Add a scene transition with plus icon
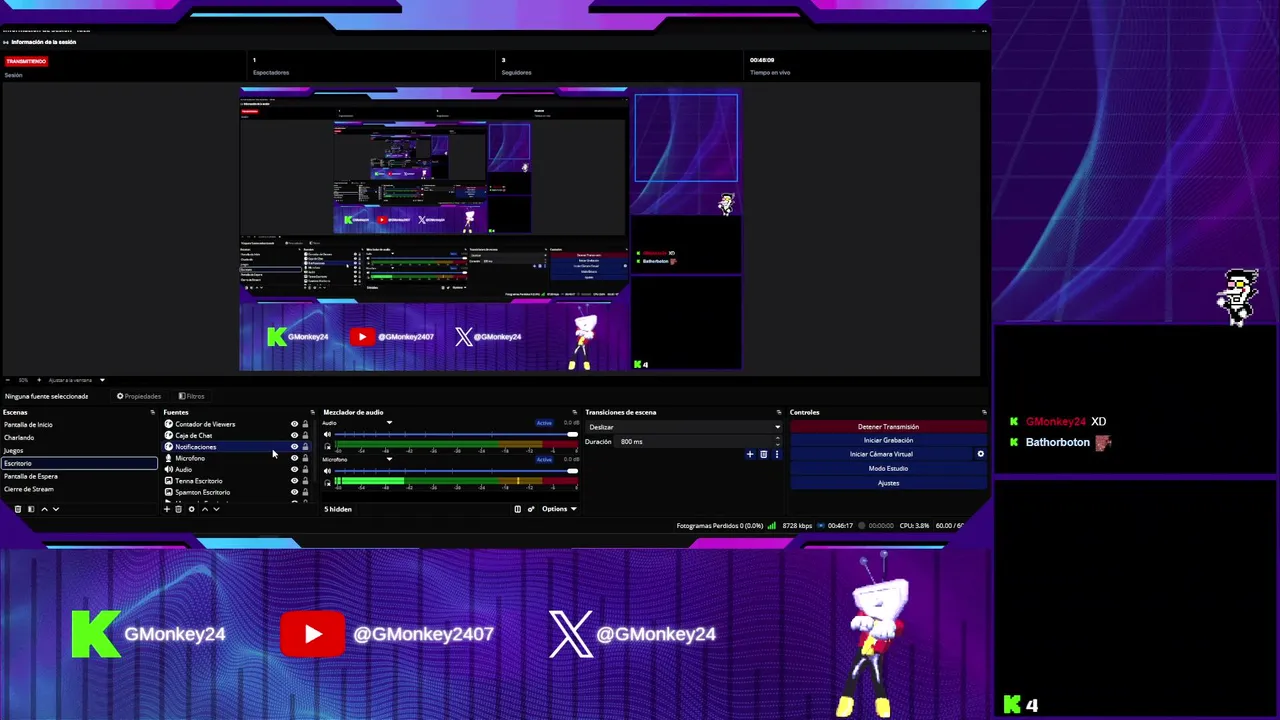1280x720 pixels. (750, 454)
